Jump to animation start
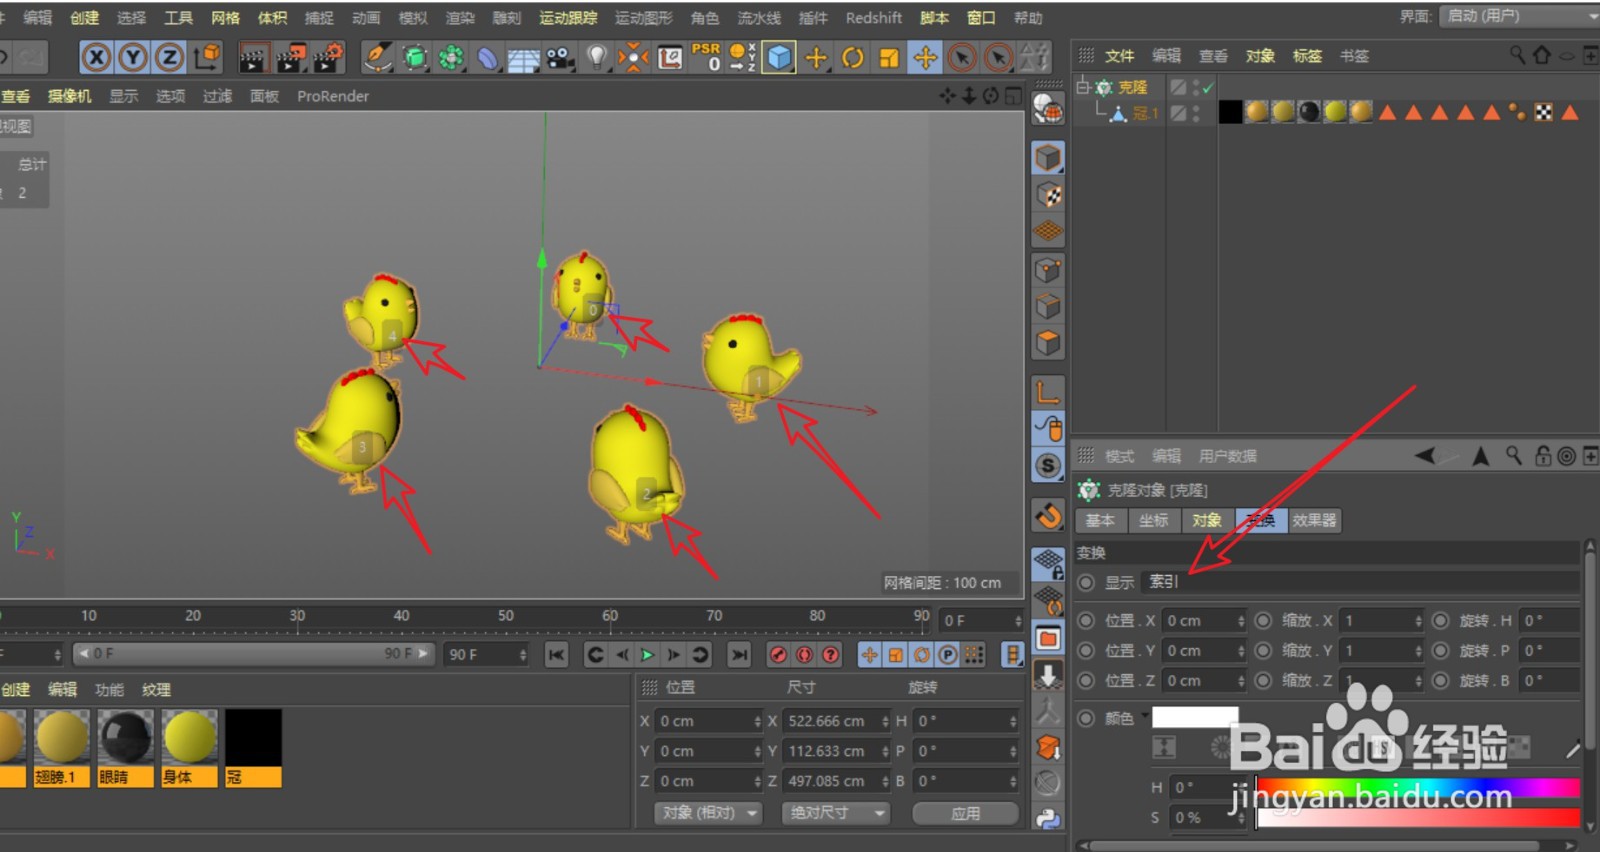Viewport: 1600px width, 852px height. tap(557, 655)
